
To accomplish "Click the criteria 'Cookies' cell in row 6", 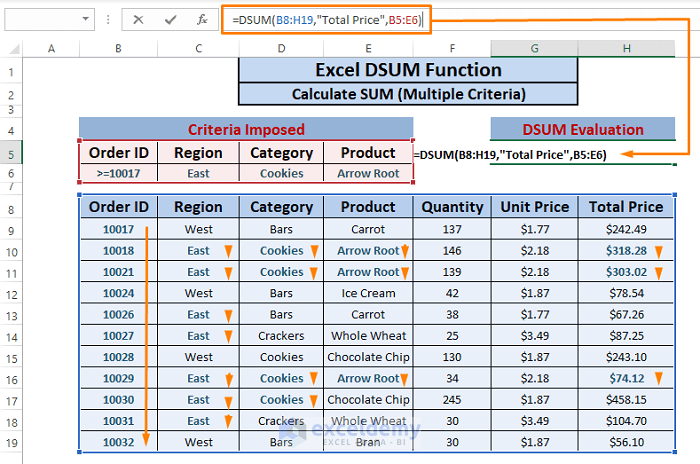I will 281,173.
